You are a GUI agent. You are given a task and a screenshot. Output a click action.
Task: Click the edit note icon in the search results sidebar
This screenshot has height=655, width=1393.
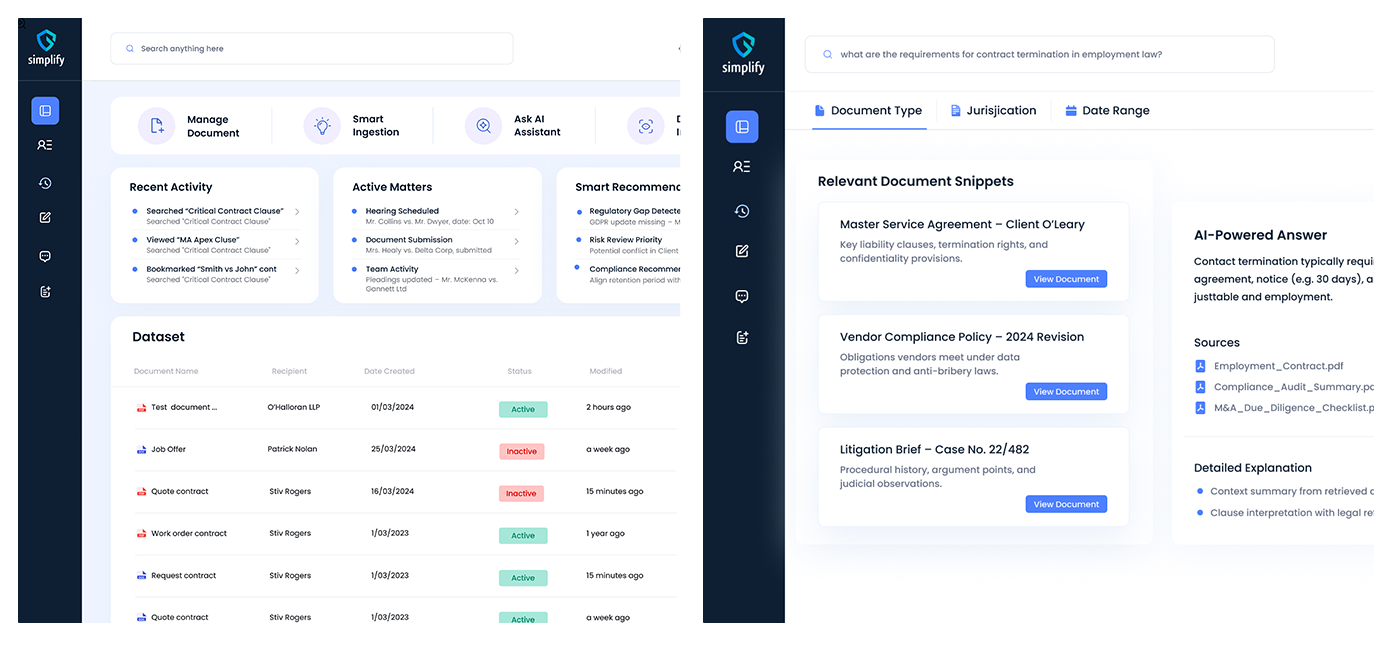[742, 252]
